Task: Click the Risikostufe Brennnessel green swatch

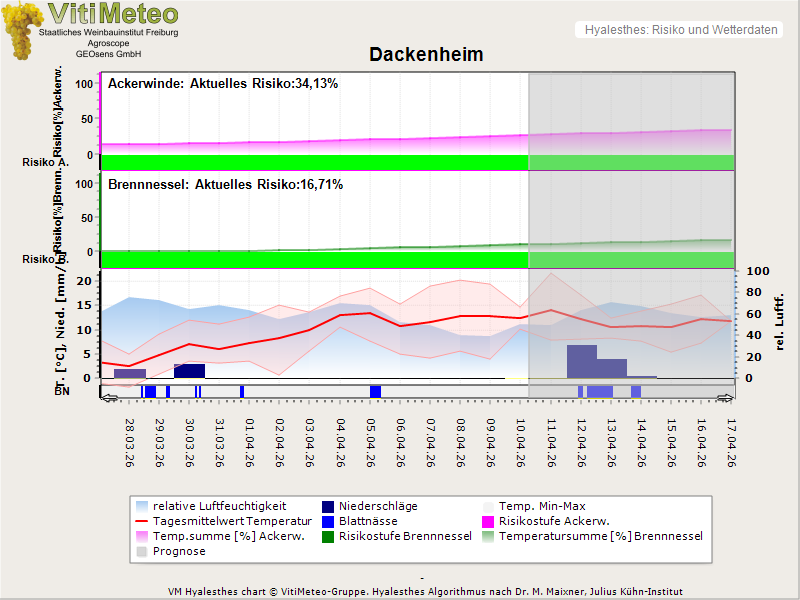Action: [328, 536]
